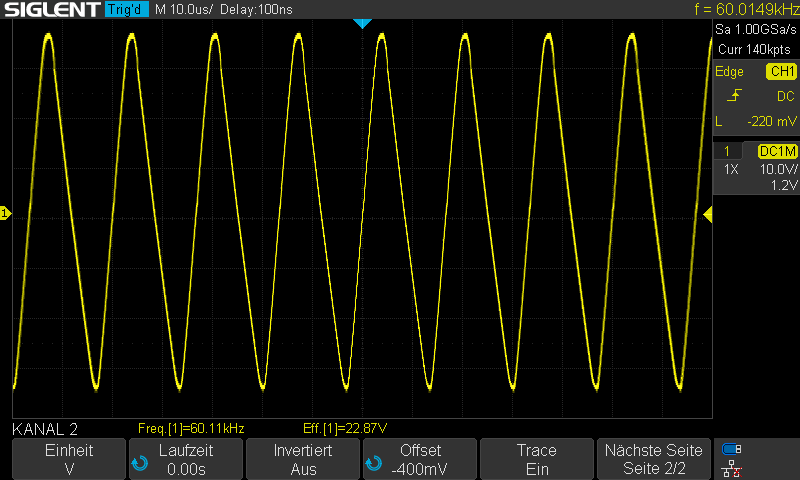The height and width of the screenshot is (480, 800).
Task: Click the channel 1 ground level marker
Action: pyautogui.click(x=5, y=213)
